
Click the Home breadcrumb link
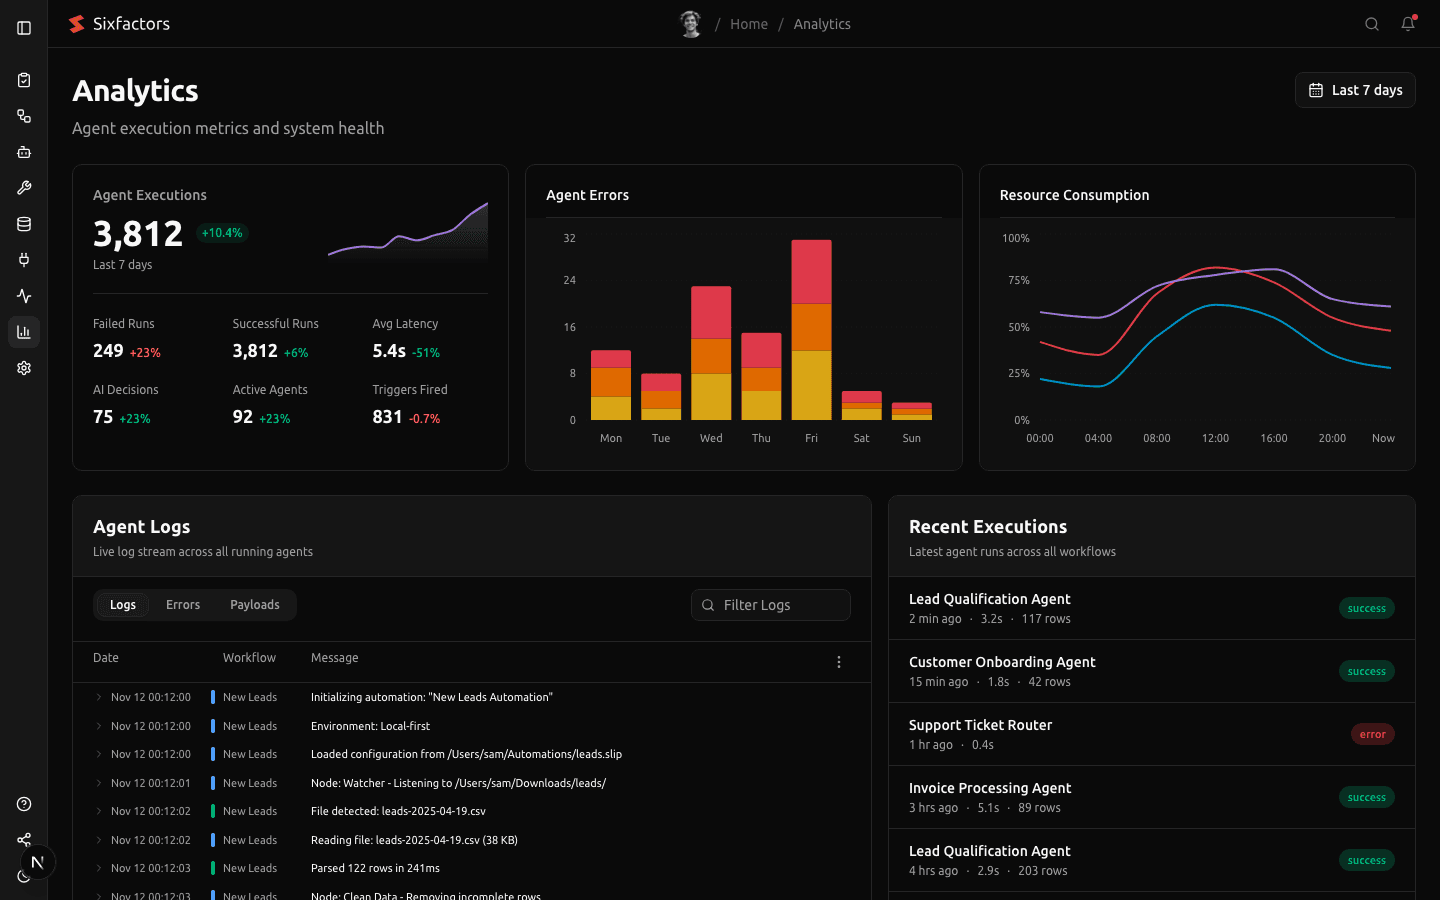point(749,24)
